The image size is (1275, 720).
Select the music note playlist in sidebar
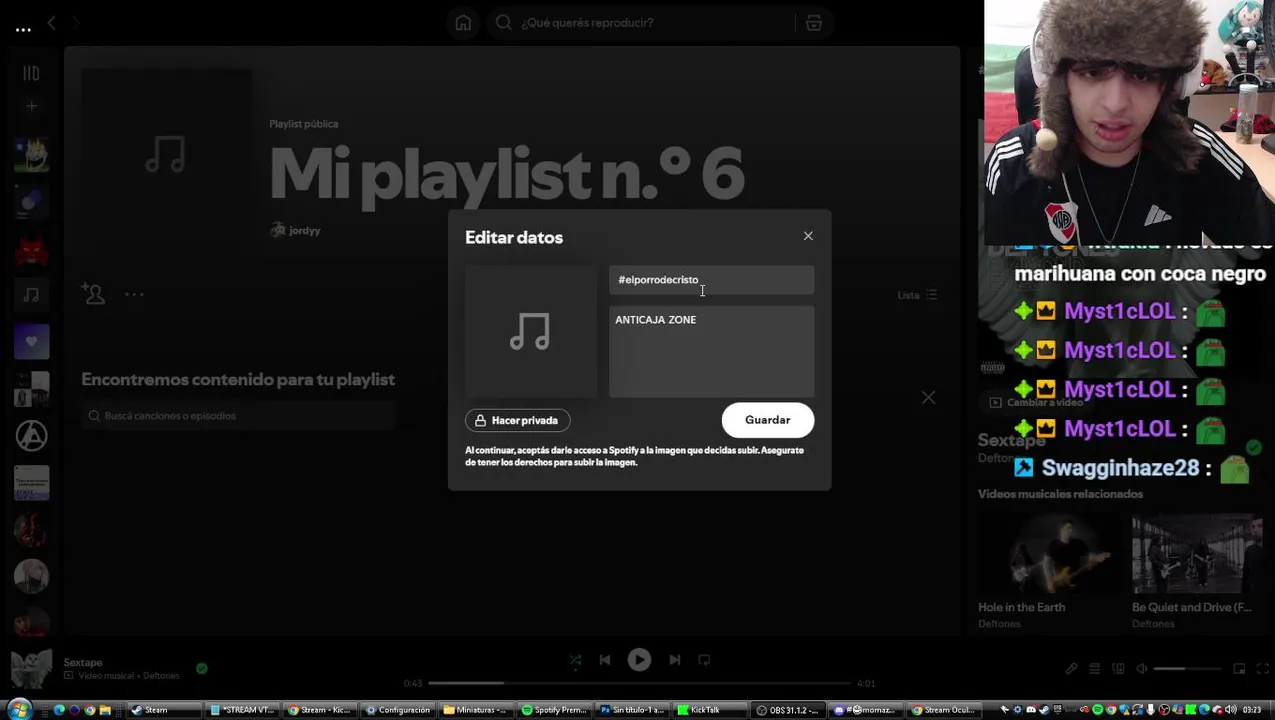pos(31,295)
